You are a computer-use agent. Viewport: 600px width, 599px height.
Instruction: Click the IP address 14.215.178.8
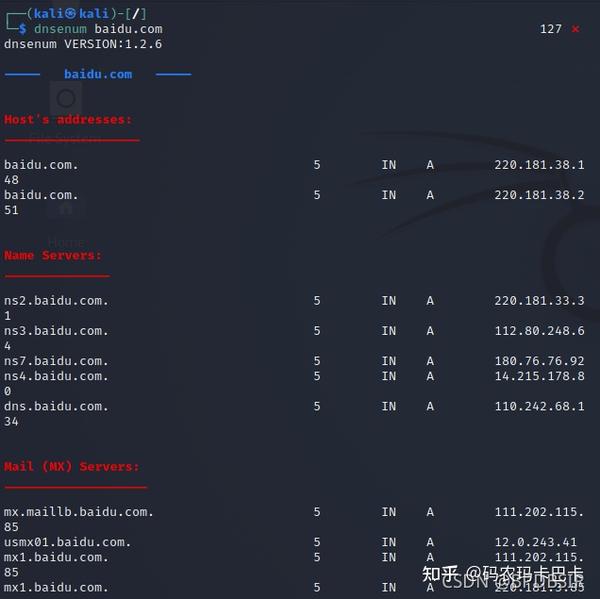click(539, 376)
